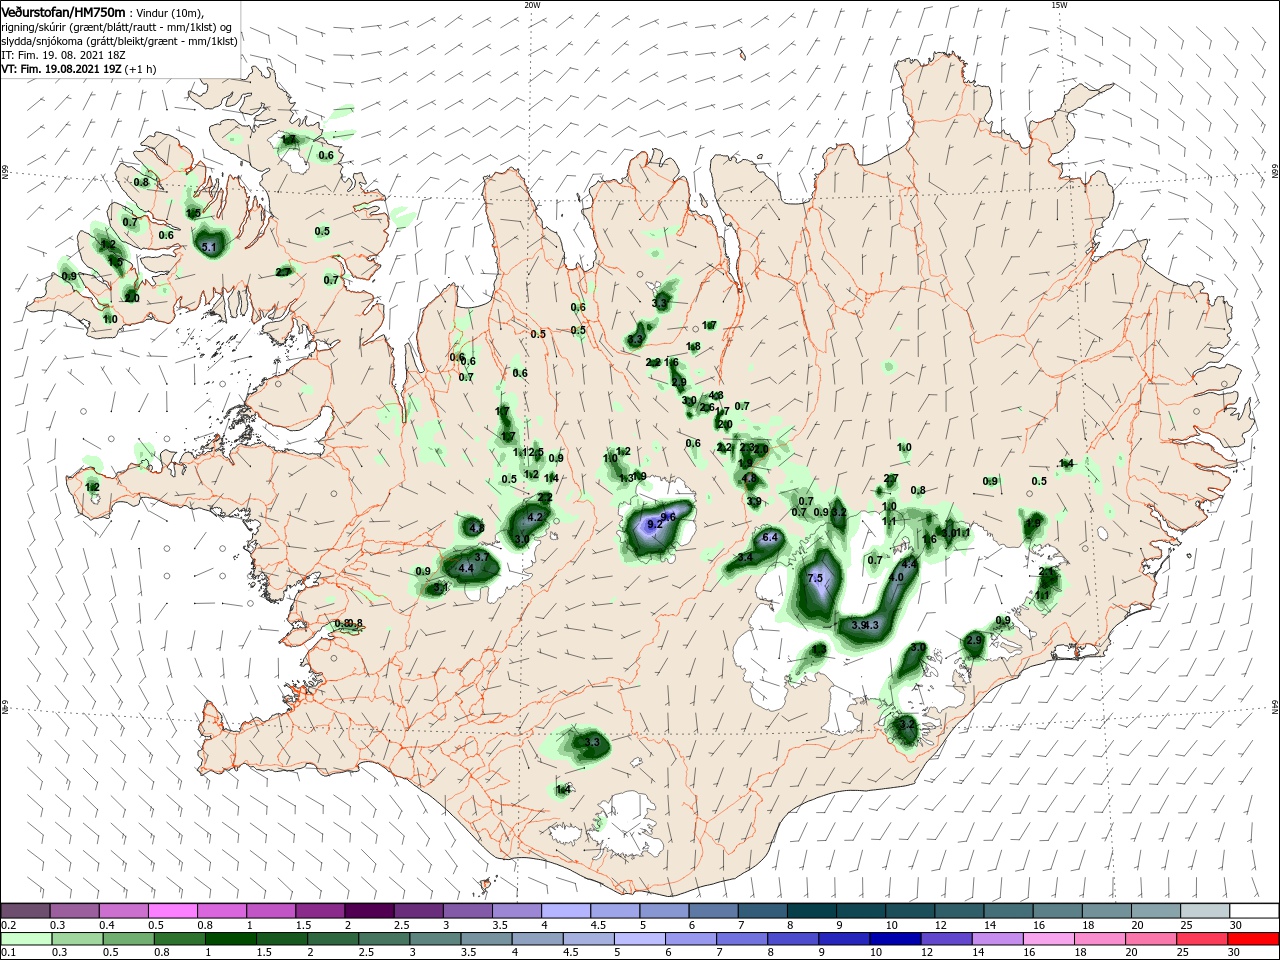Click the 3.4 precipitation value label

745,557
